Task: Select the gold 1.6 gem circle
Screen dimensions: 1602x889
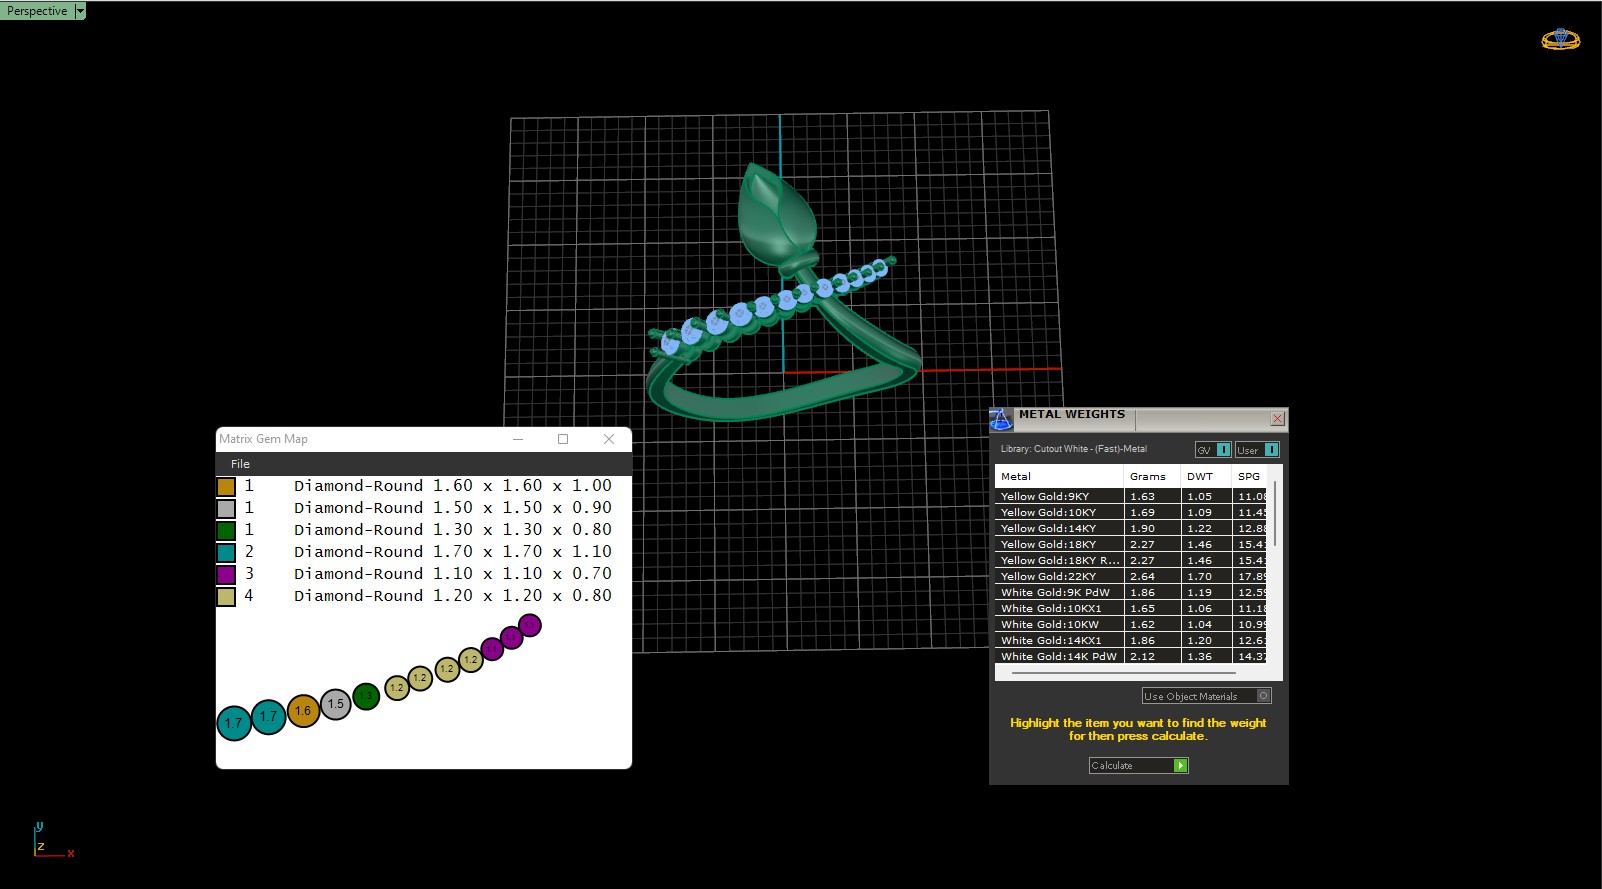Action: click(x=303, y=711)
